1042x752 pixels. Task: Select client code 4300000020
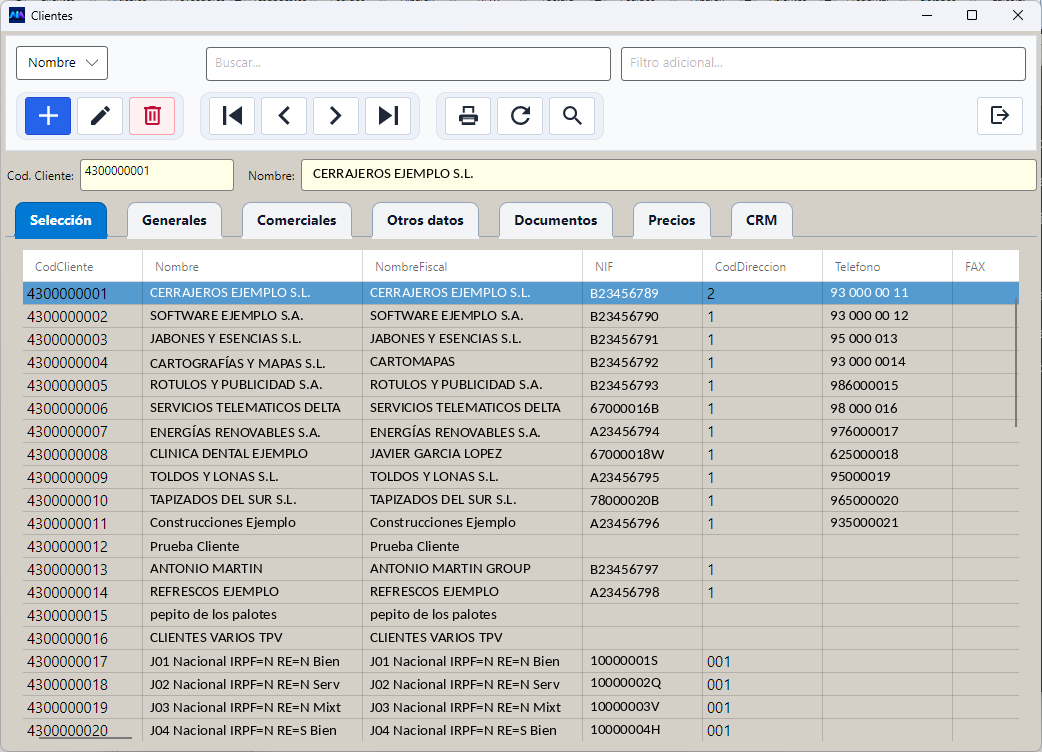67,731
